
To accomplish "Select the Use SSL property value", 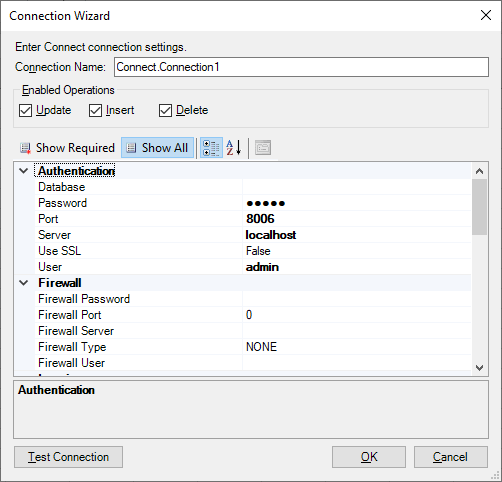I will pyautogui.click(x=357, y=251).
